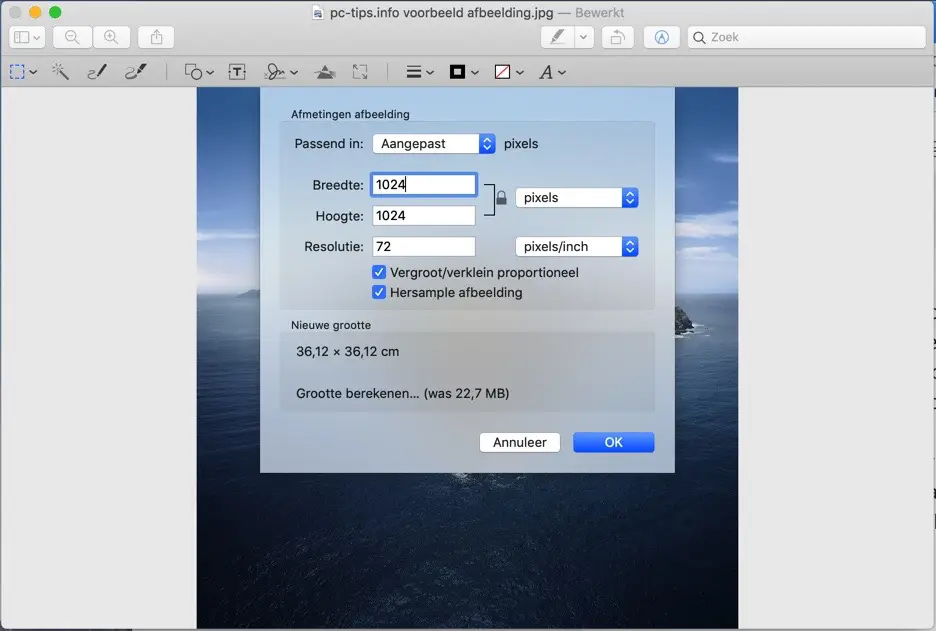Open the selection tool dropdown chevron

point(33,72)
